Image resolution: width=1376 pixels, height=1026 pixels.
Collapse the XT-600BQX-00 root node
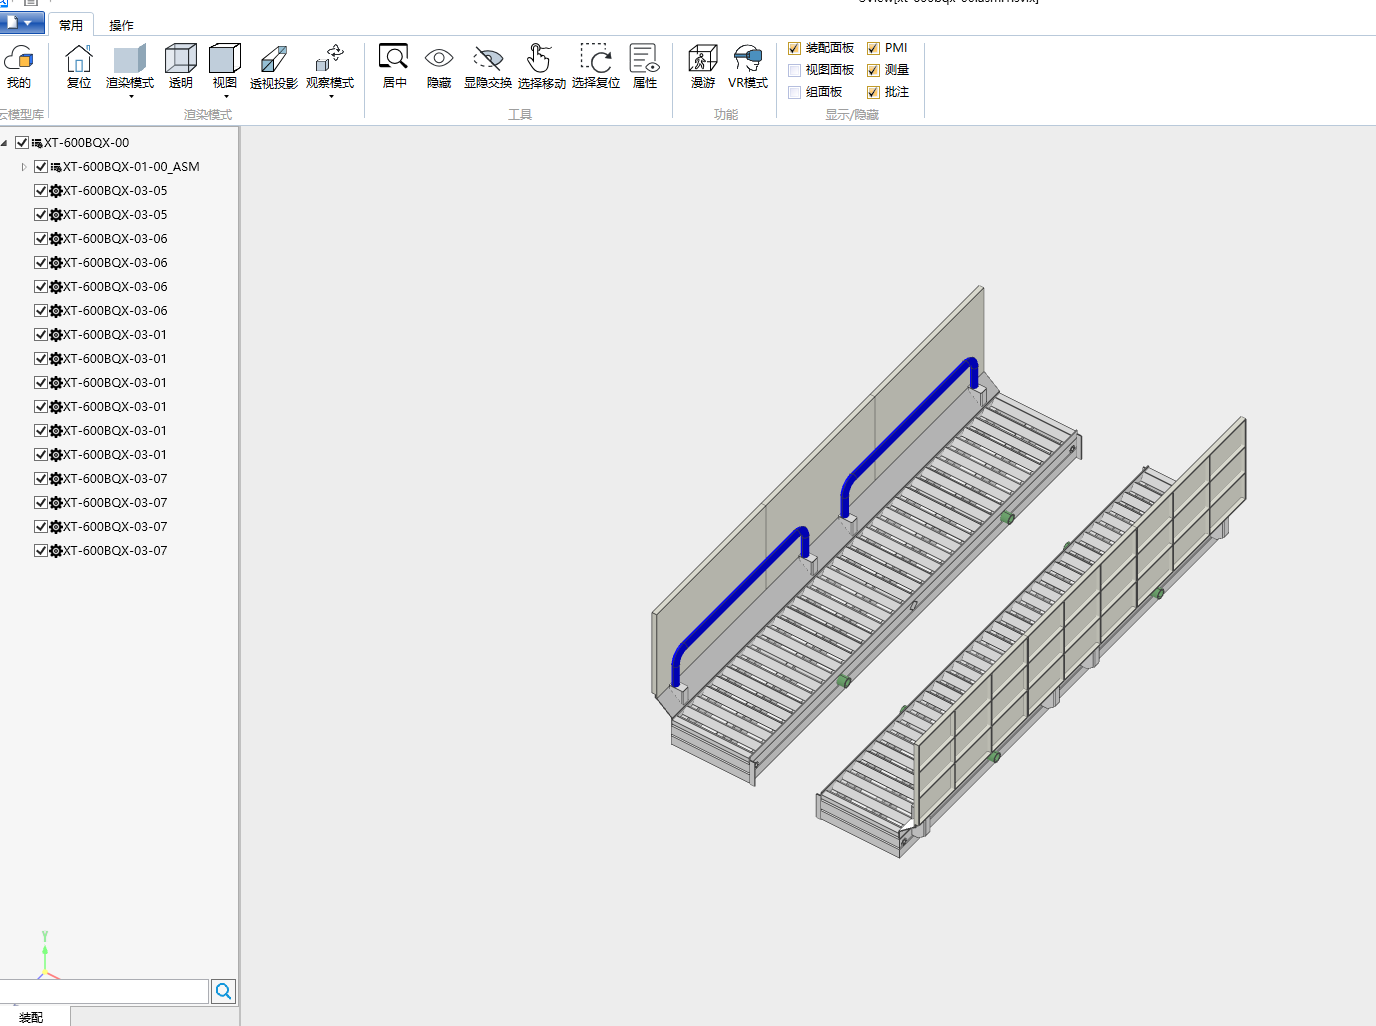5,143
